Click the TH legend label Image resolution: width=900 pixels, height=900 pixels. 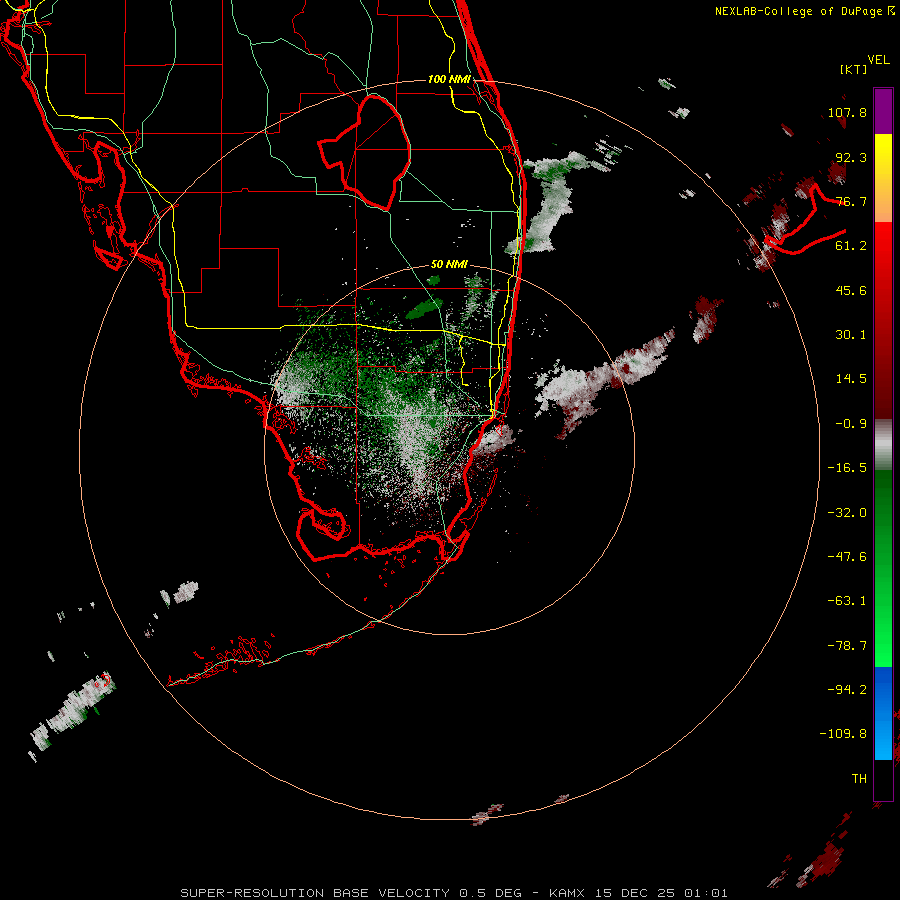(x=859, y=779)
